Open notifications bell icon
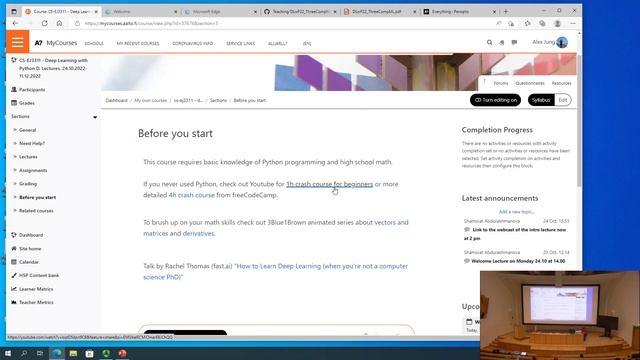The width and height of the screenshot is (640, 360). [x=502, y=42]
